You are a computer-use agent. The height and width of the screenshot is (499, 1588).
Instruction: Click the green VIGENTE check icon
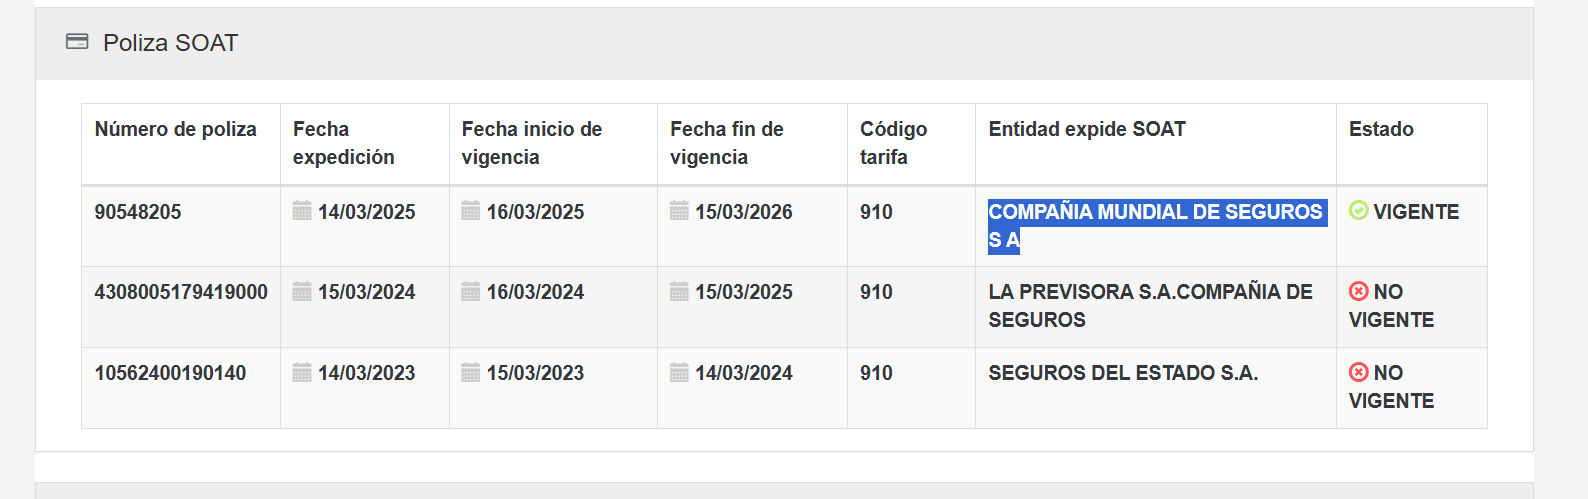coord(1358,211)
